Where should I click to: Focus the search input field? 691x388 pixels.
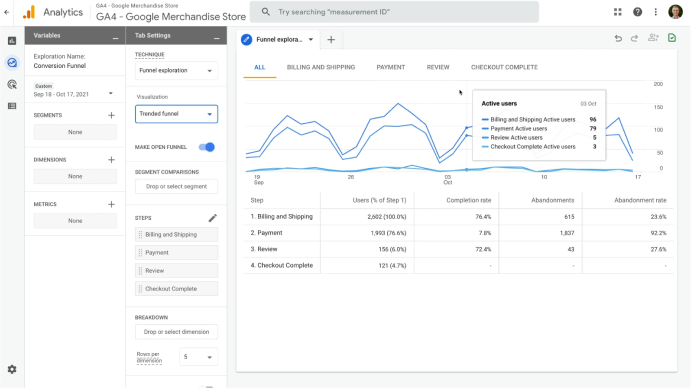pos(394,12)
